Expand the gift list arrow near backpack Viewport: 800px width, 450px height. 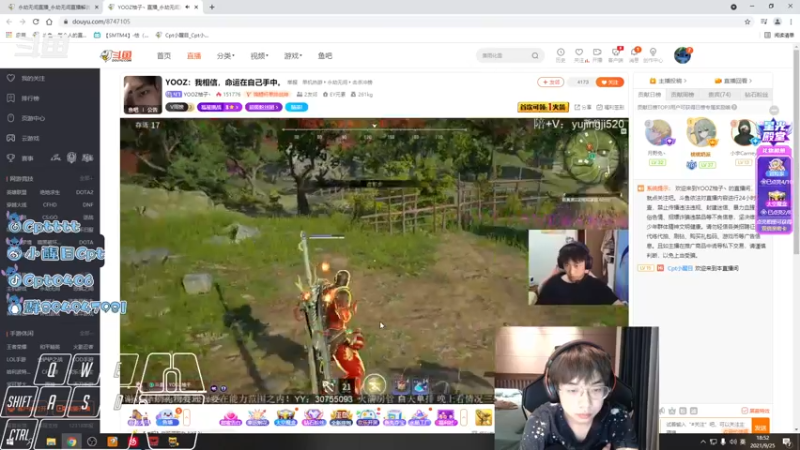[464, 417]
